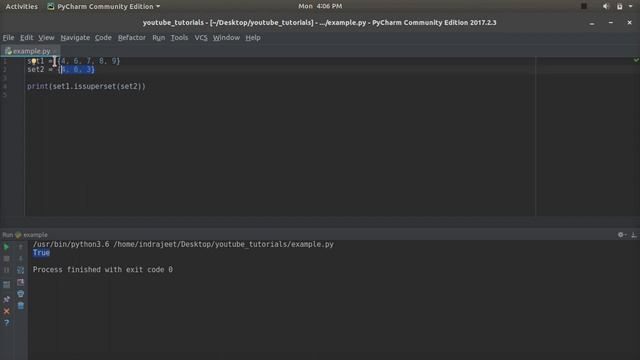This screenshot has height=360, width=640.
Task: Click the green inspection checkmark indicator
Action: (636, 60)
